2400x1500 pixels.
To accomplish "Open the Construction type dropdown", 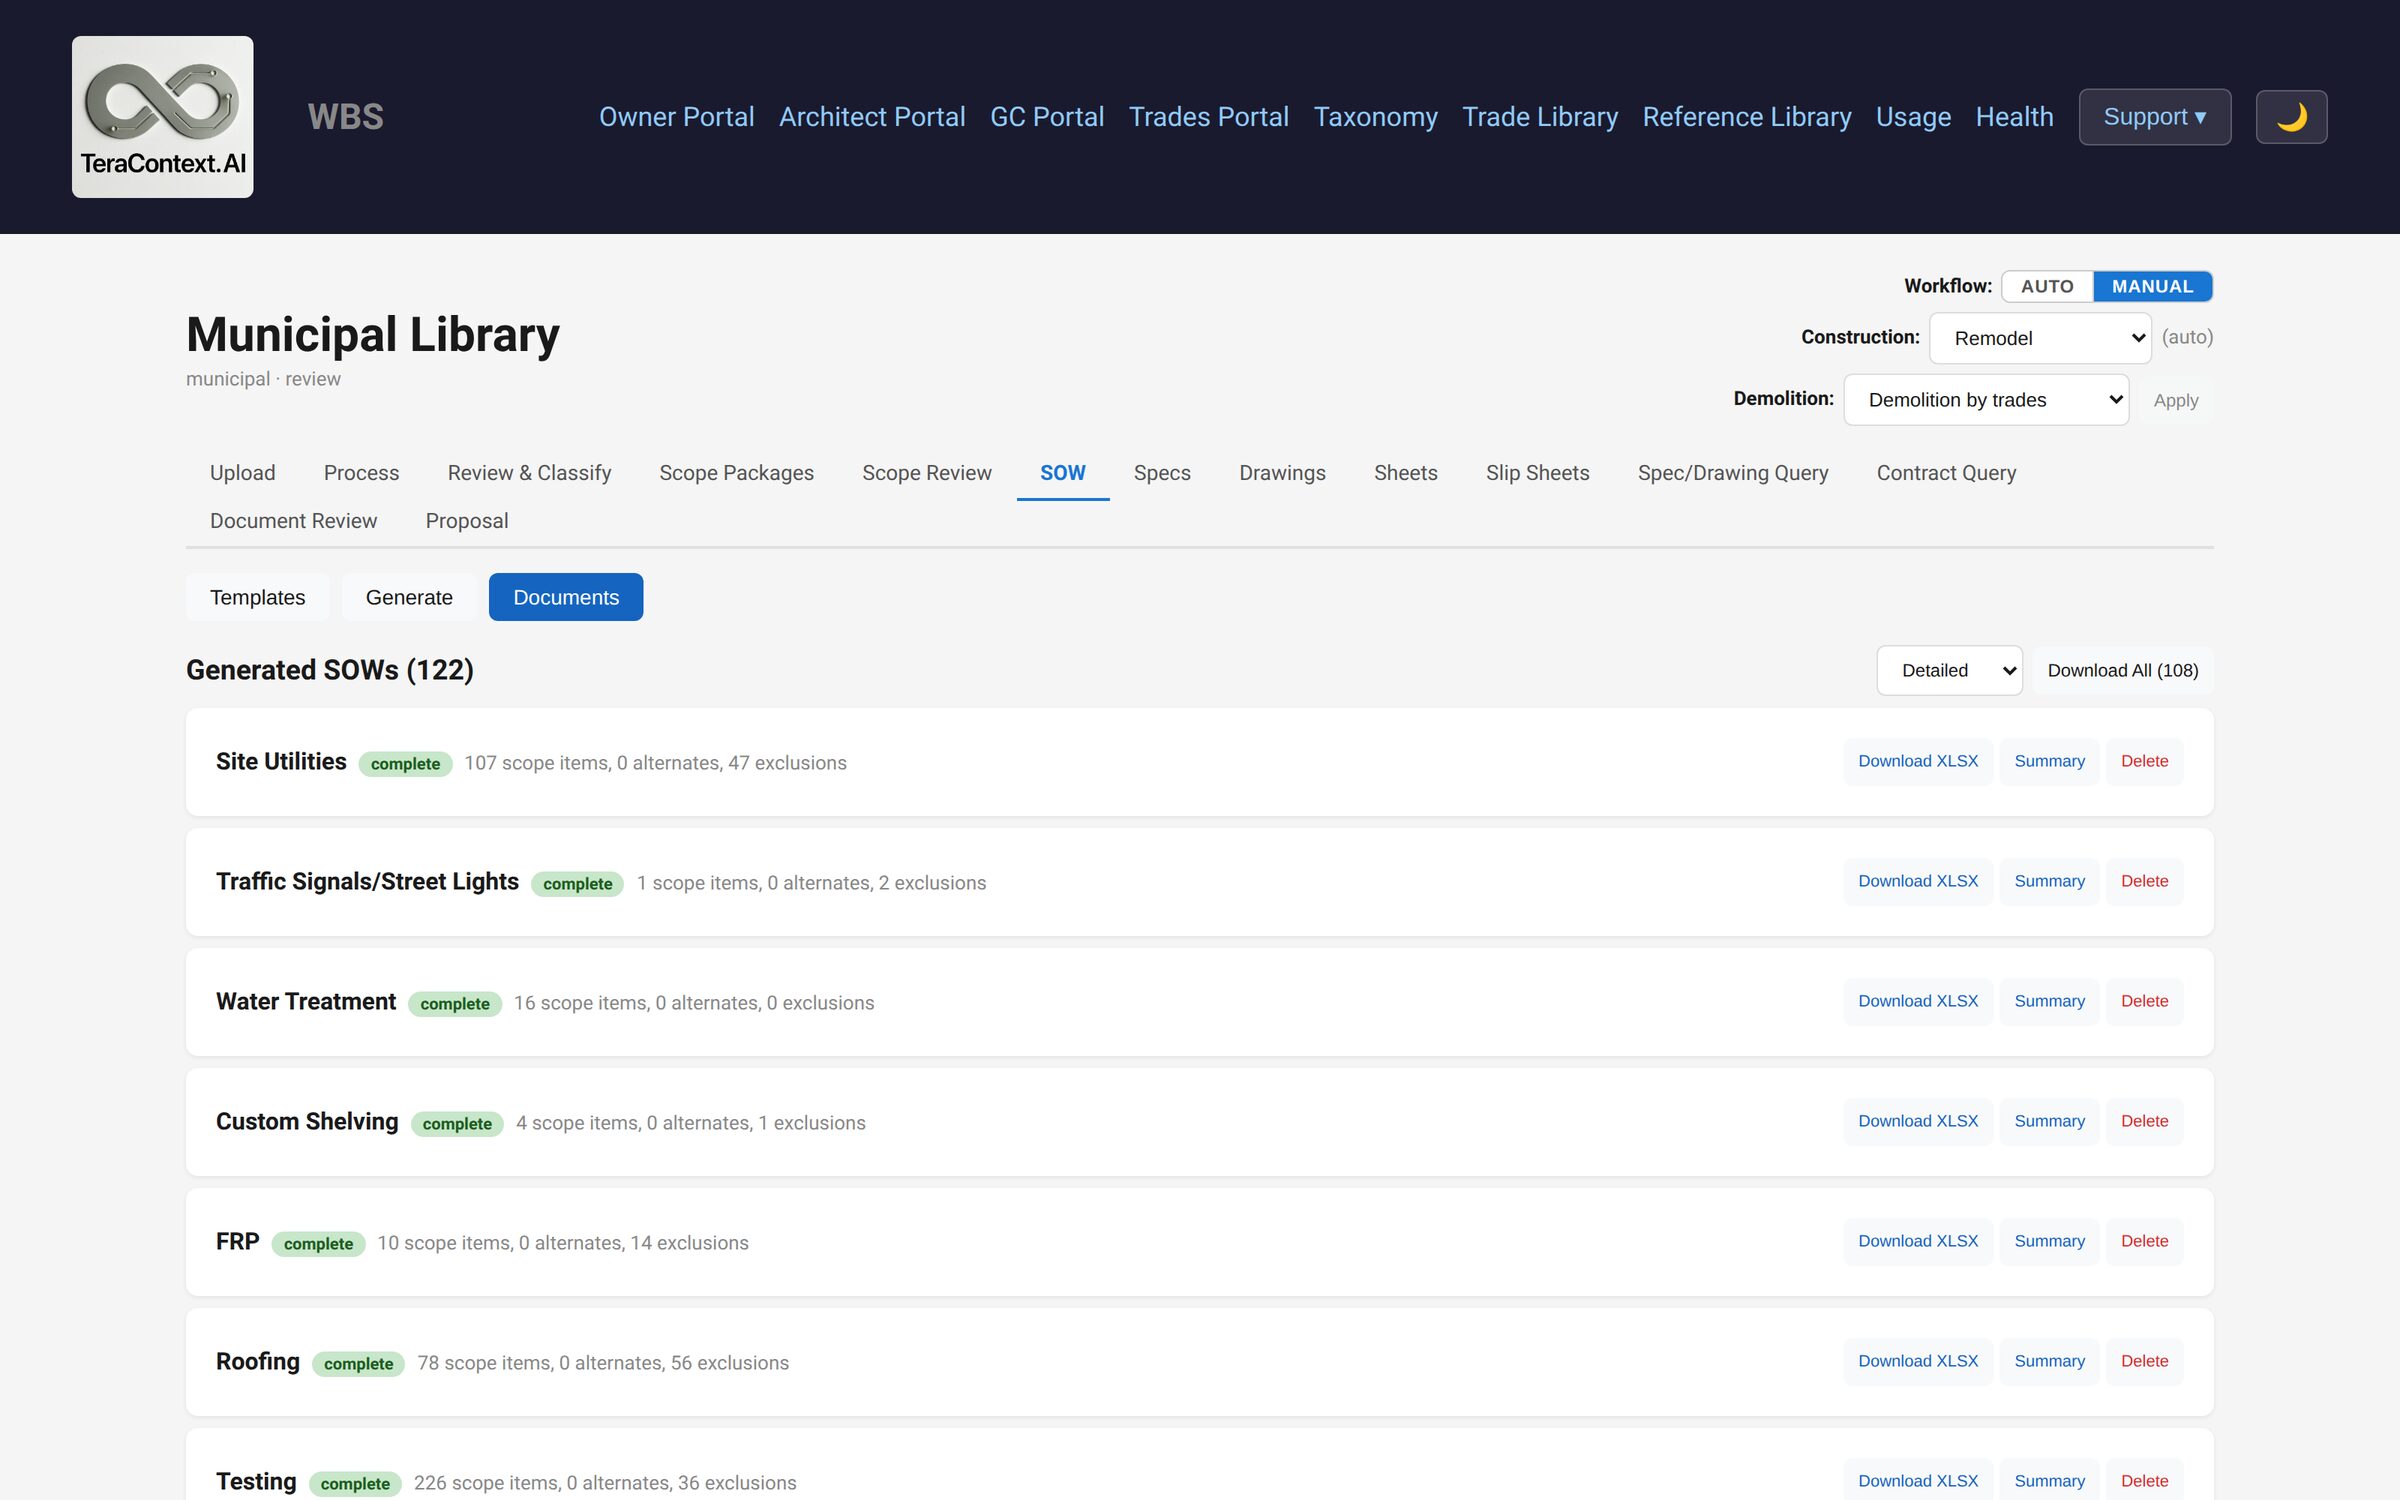I will pyautogui.click(x=2040, y=338).
